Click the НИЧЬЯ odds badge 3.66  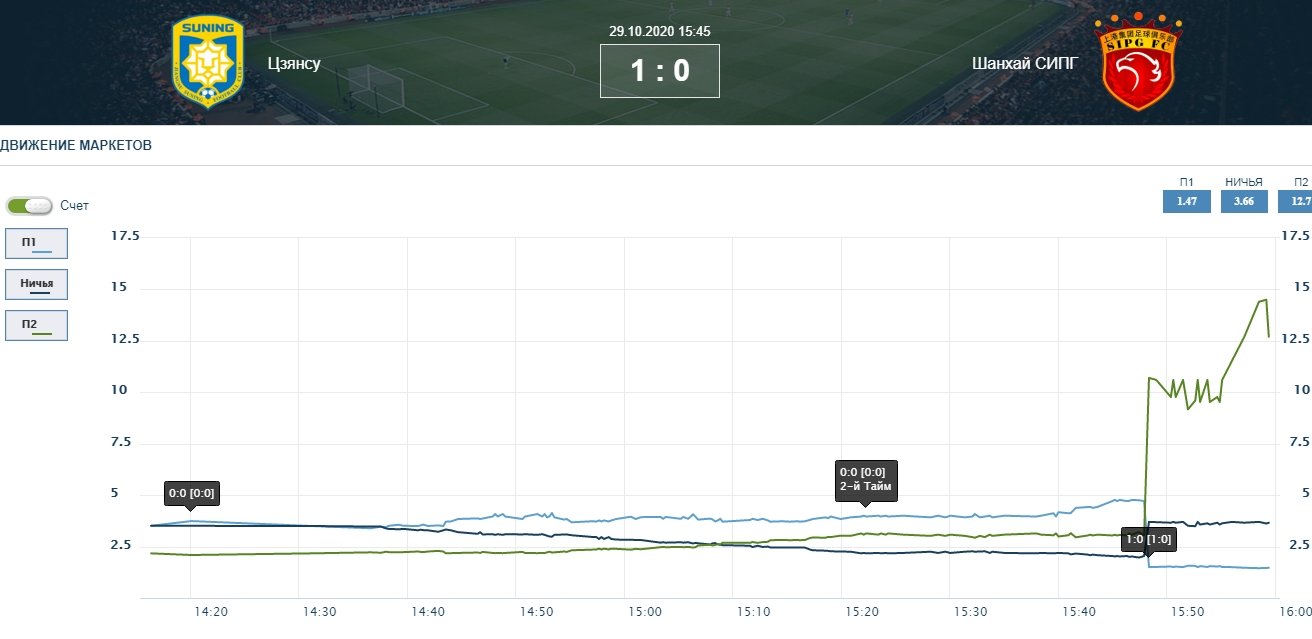1244,201
